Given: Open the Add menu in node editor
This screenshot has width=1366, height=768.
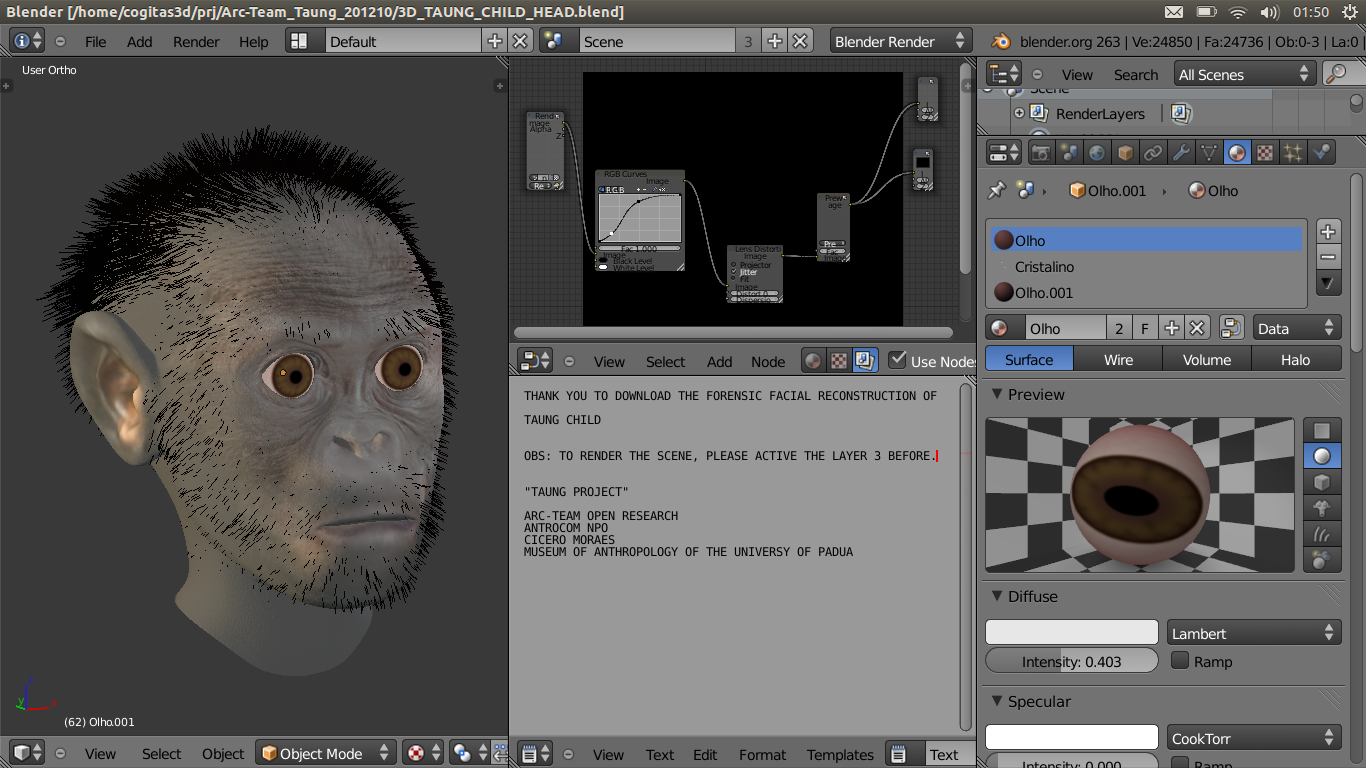Looking at the screenshot, I should click(x=719, y=362).
